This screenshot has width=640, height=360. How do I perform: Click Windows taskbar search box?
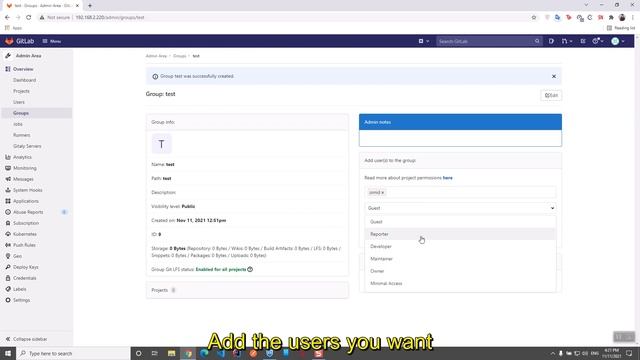73,353
